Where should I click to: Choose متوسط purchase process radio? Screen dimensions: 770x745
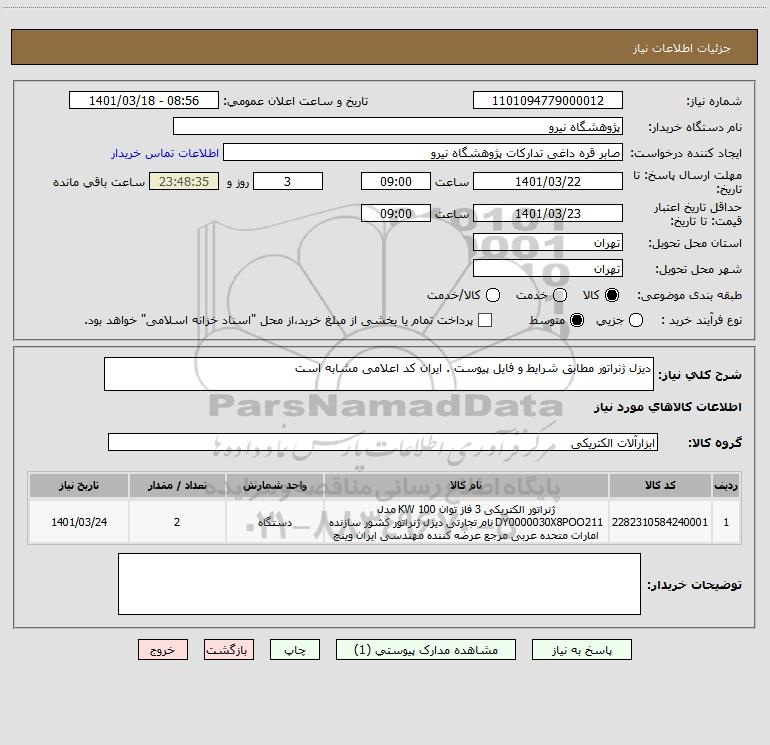click(577, 320)
